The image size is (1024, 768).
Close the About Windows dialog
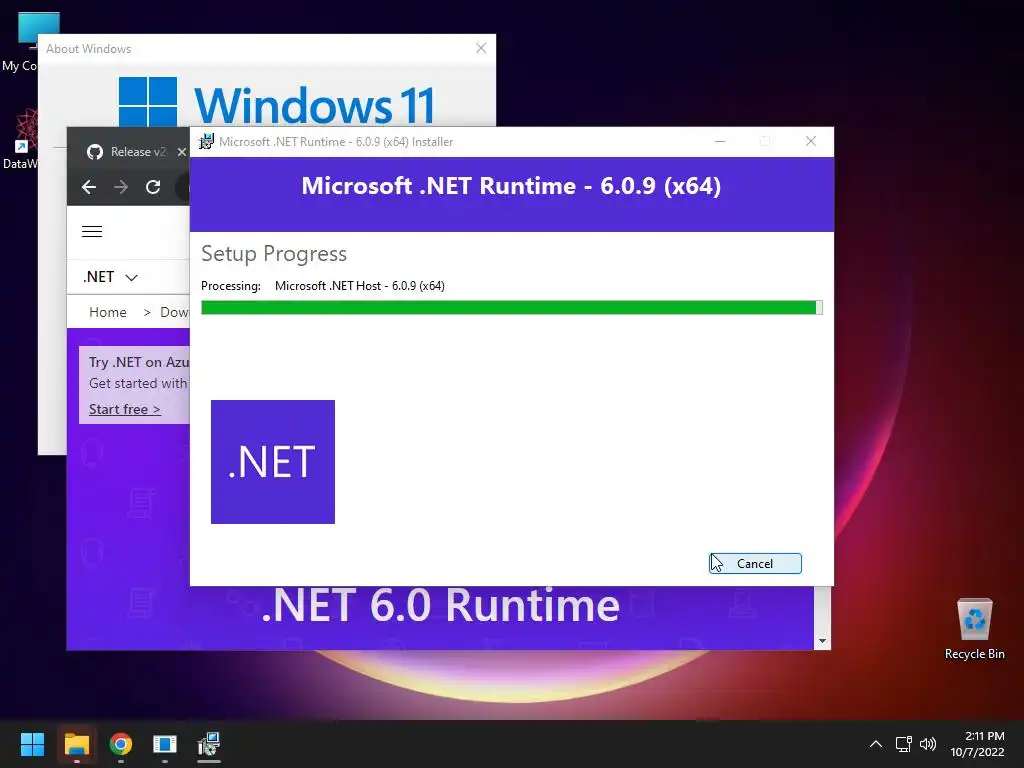(481, 48)
